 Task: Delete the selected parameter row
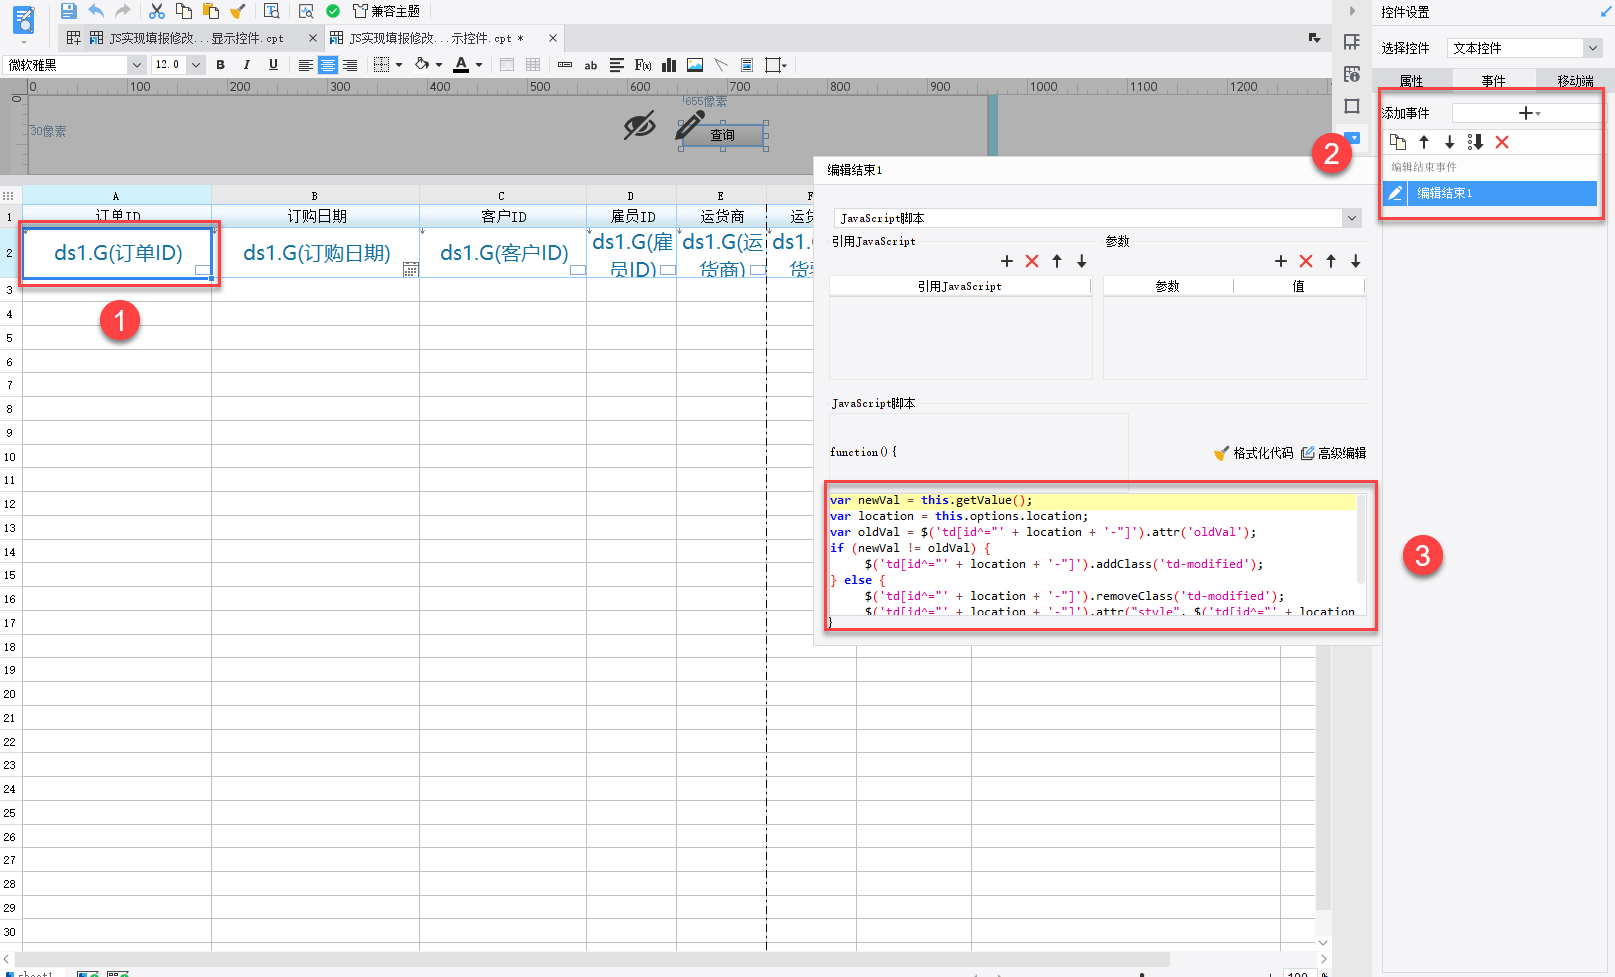1306,261
